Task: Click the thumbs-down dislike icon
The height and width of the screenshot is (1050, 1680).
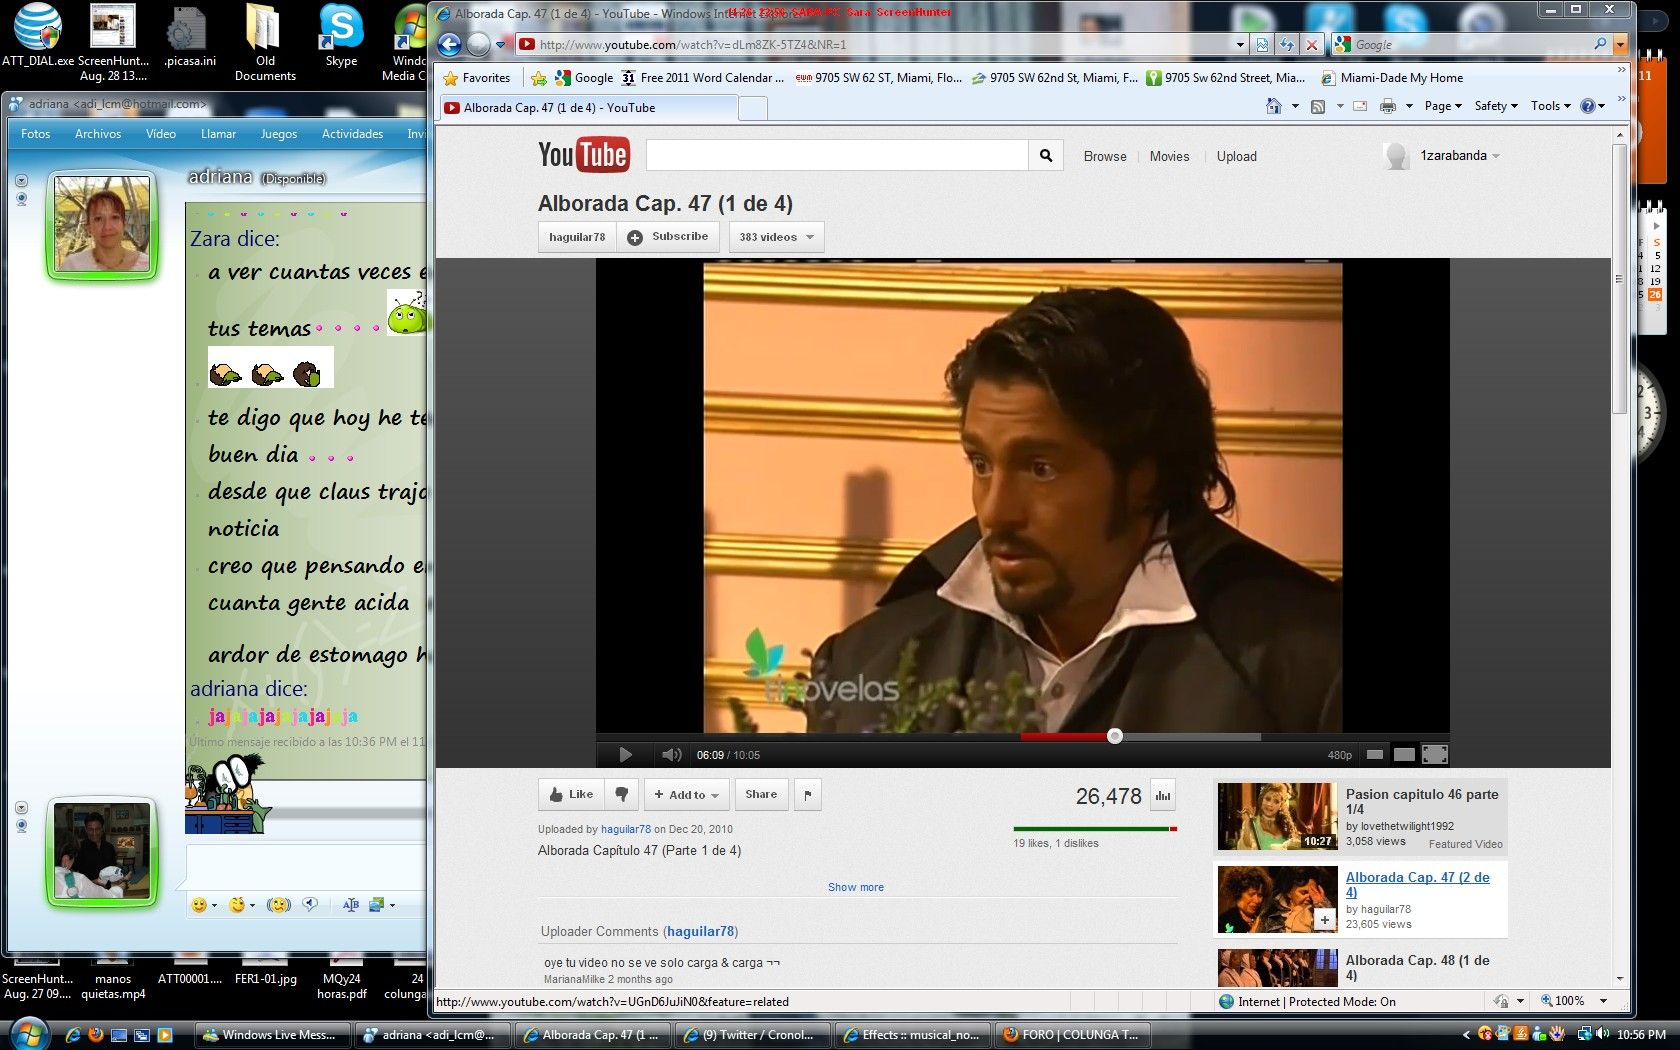Action: [622, 795]
